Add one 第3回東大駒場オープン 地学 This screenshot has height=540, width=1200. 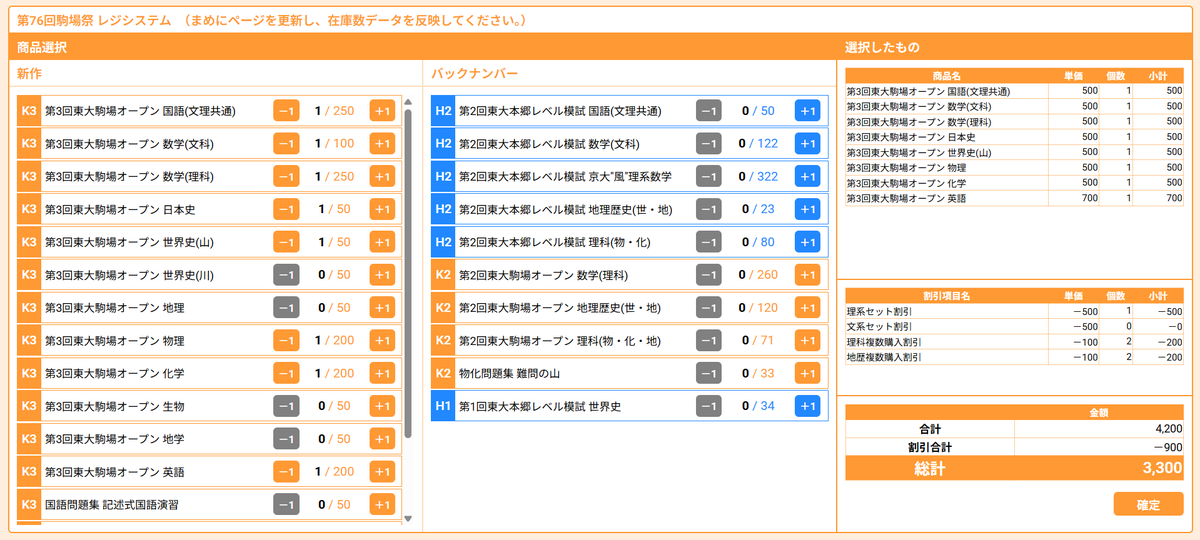pos(382,439)
